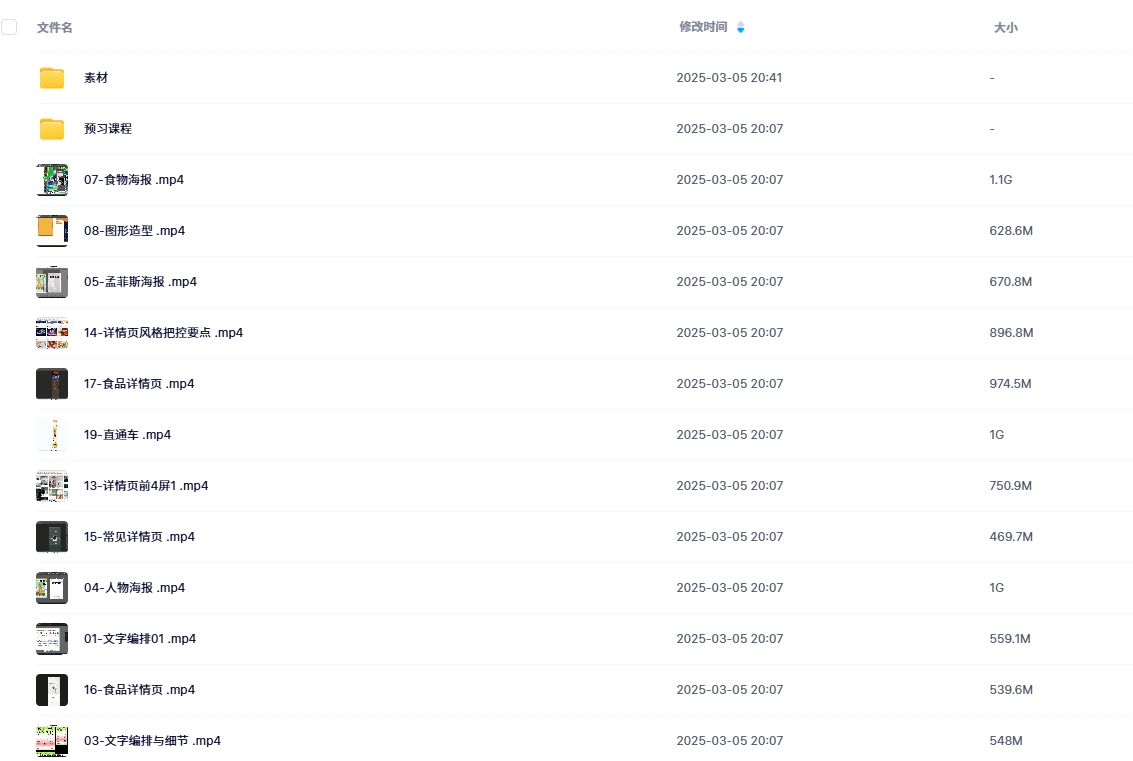Click the 19-直通车 video thumbnail icon
Image resolution: width=1133 pixels, height=761 pixels.
click(52, 435)
